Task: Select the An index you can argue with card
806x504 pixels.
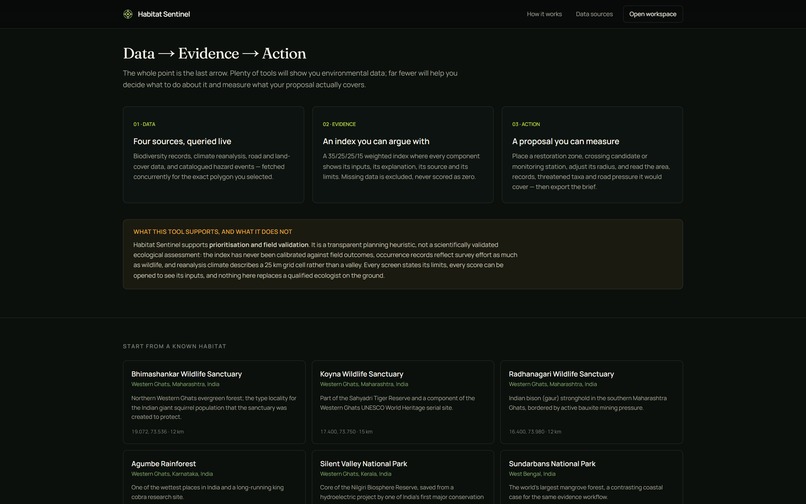Action: 402,155
